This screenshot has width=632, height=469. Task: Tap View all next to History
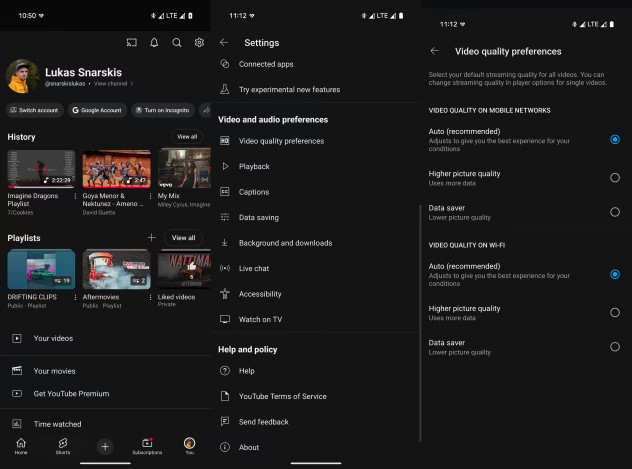click(x=187, y=137)
